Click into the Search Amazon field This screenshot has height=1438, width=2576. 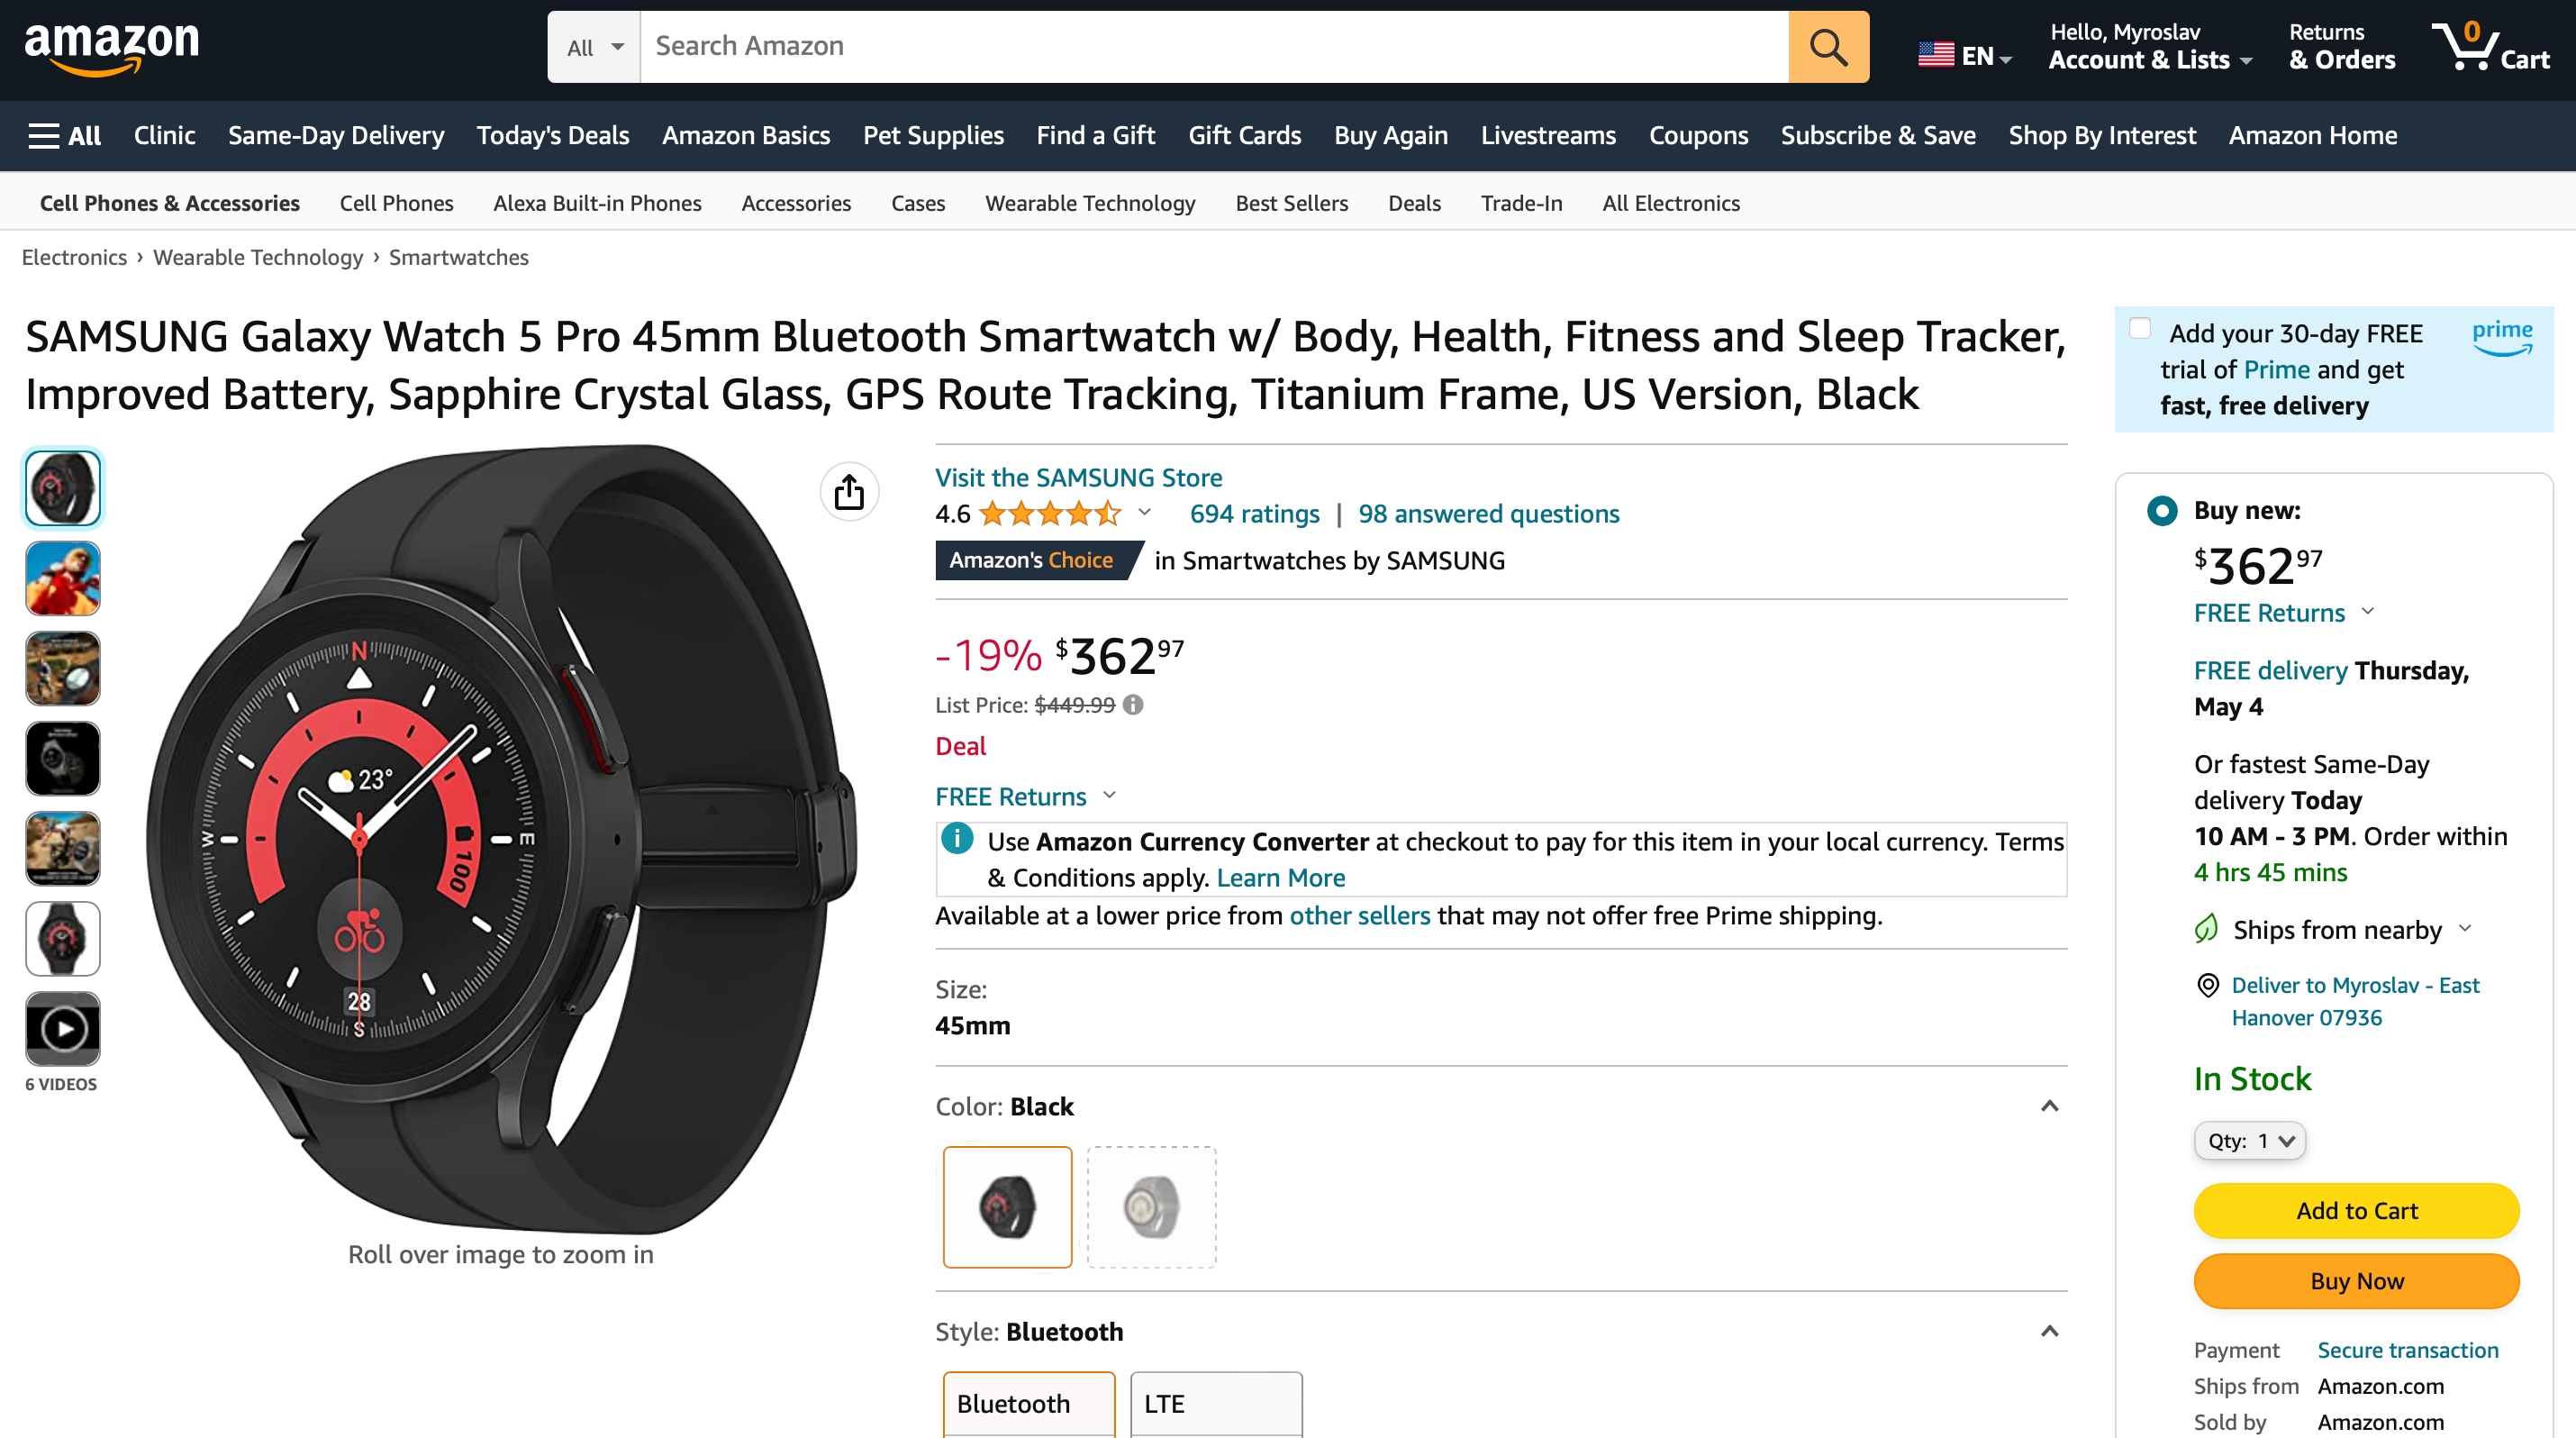click(x=1213, y=47)
